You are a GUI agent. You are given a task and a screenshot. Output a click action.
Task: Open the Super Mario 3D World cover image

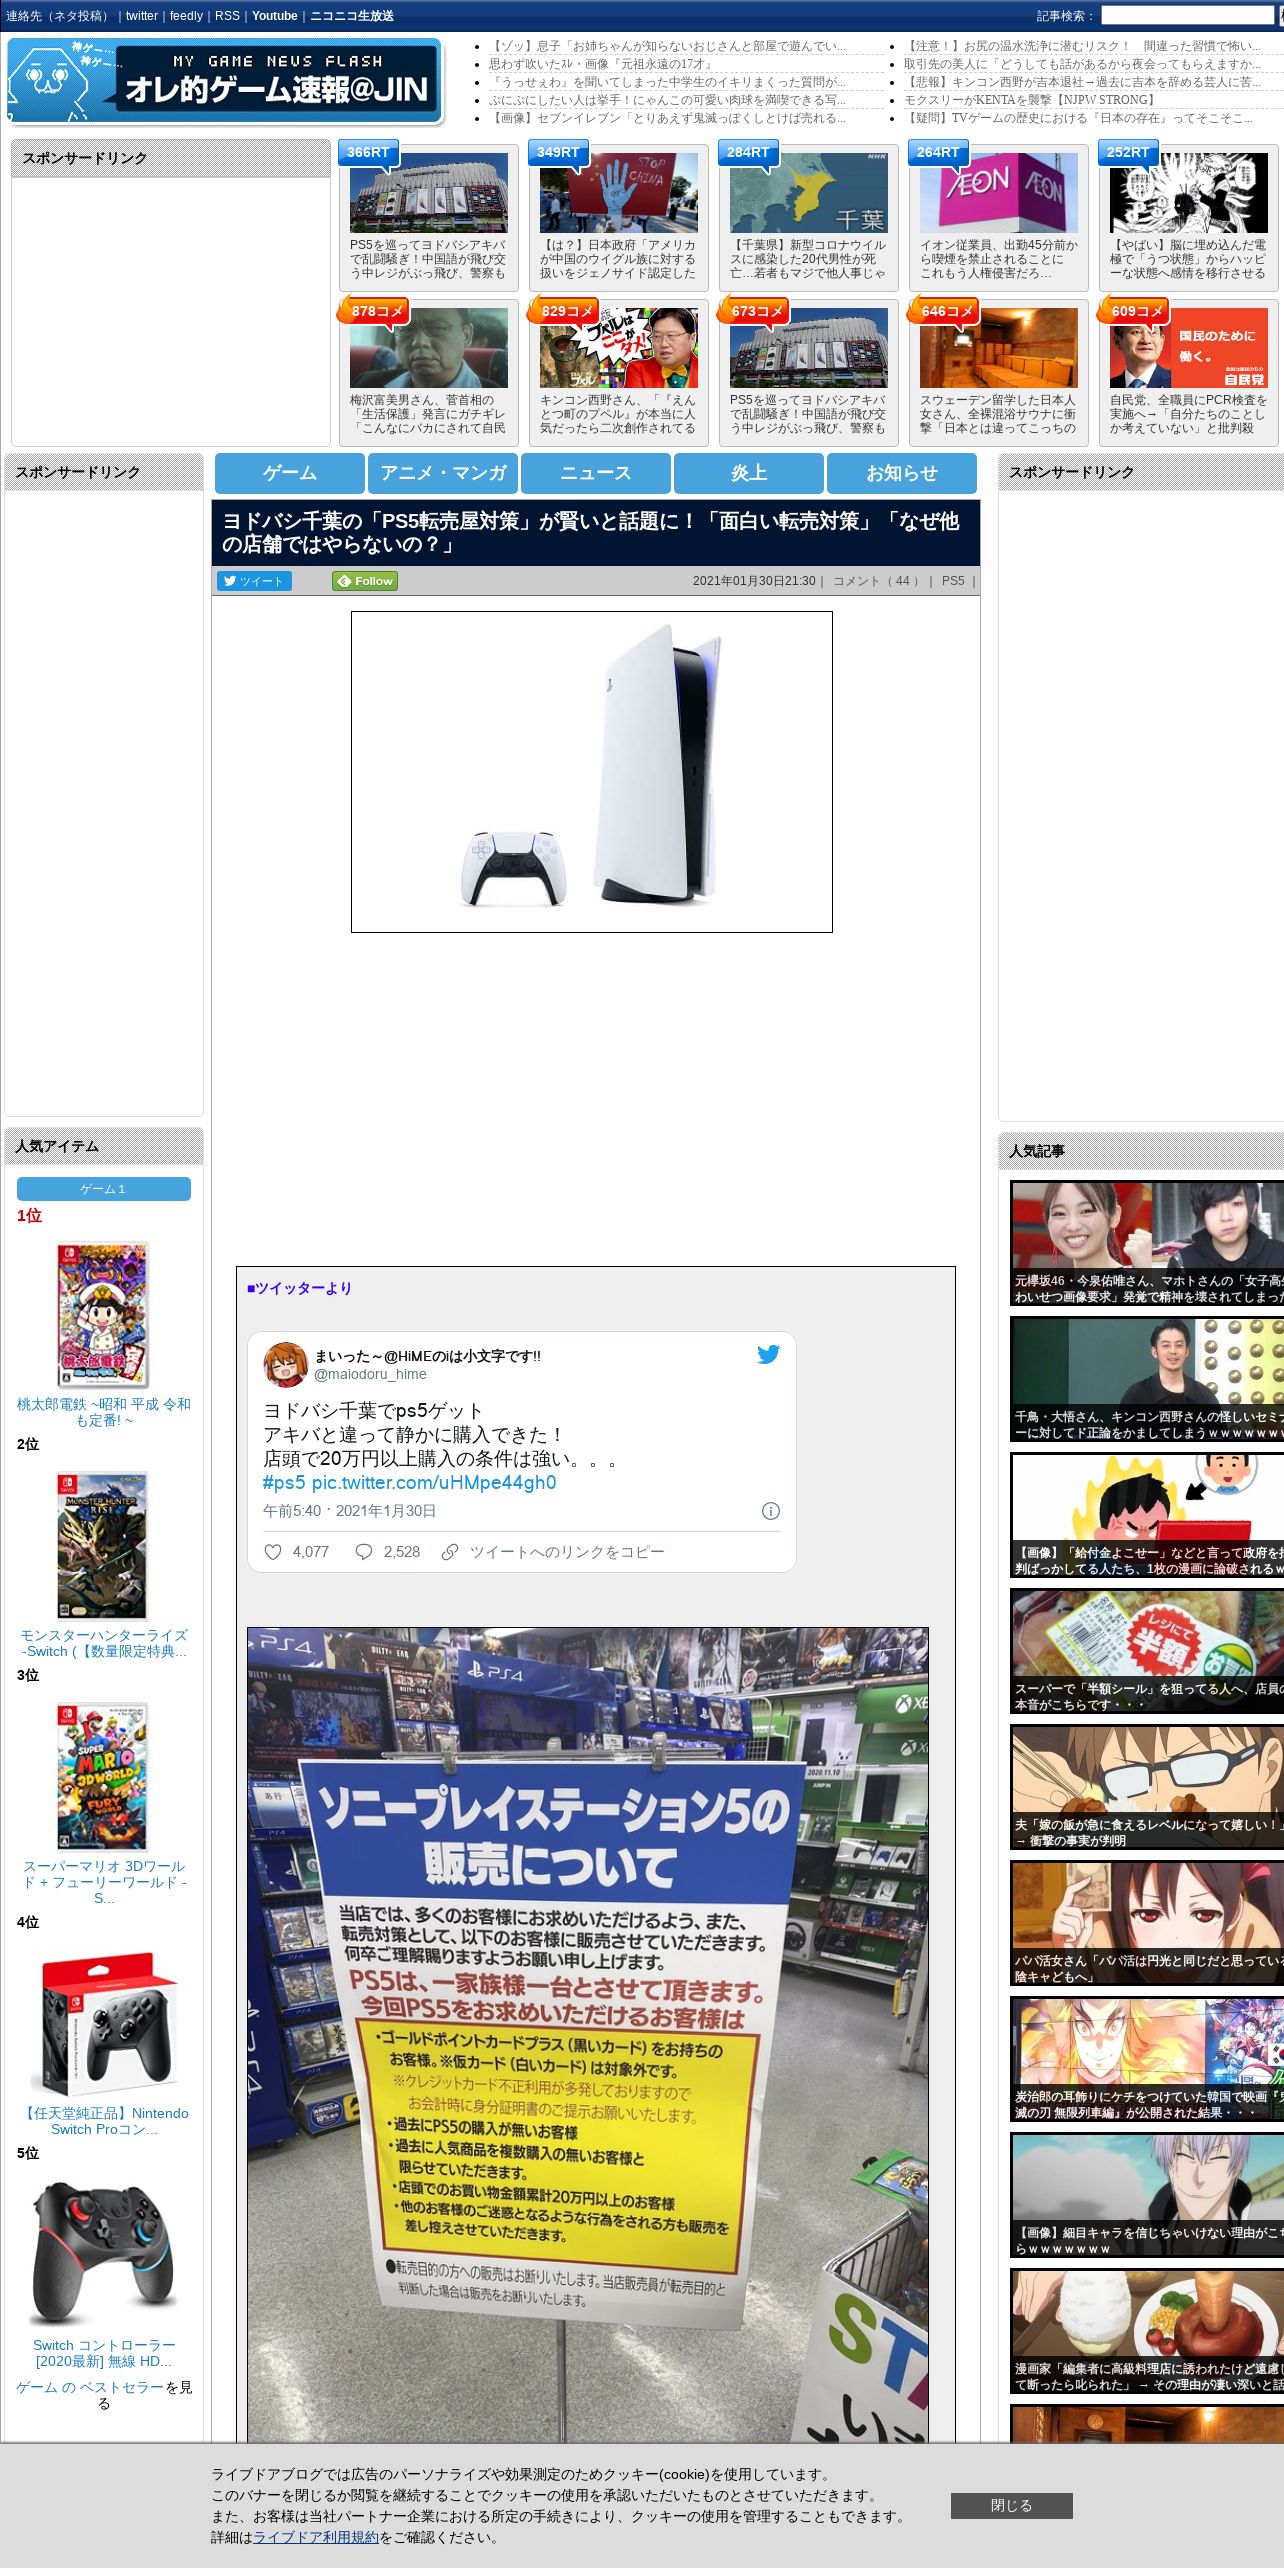102,1777
